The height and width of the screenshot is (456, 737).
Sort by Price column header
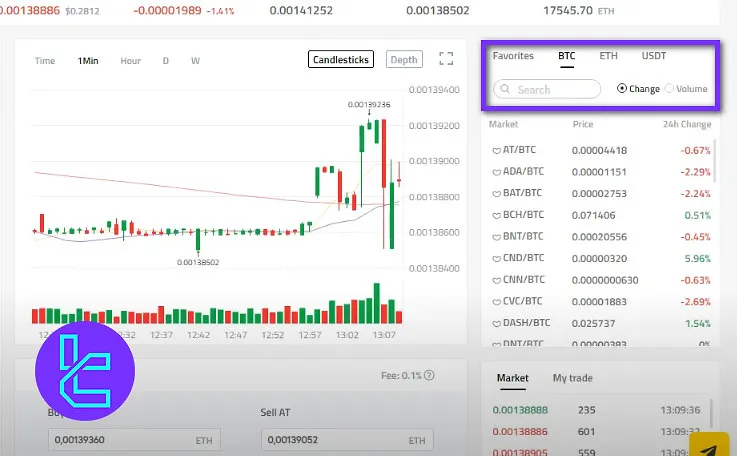[x=583, y=124]
